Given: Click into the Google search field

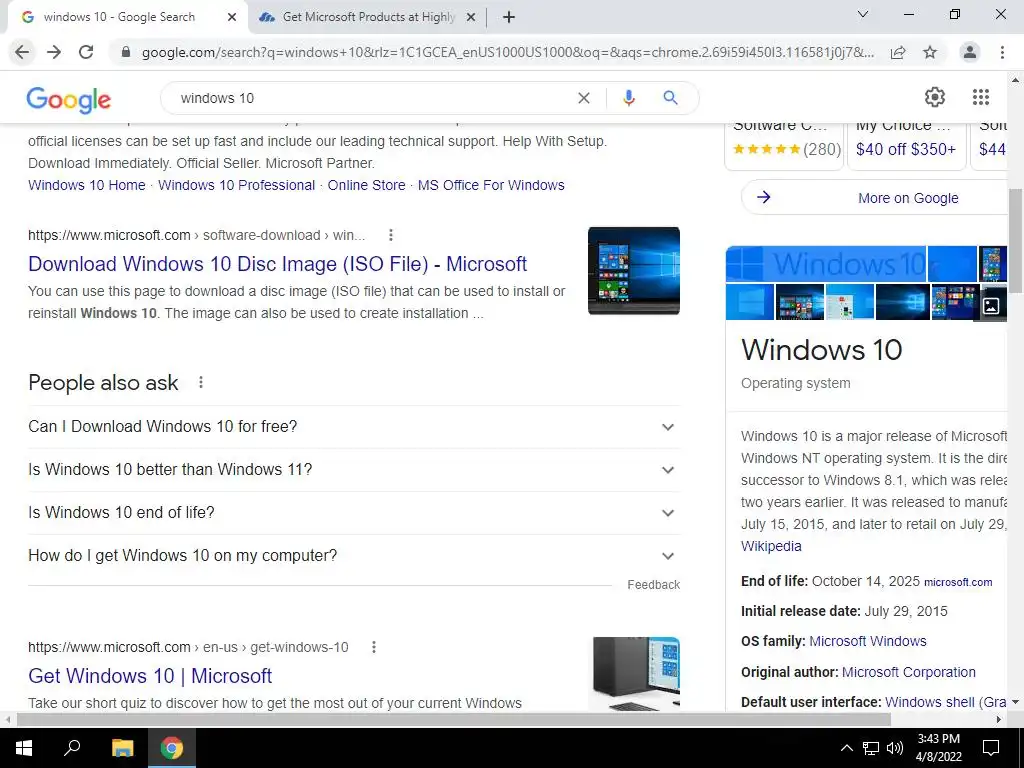Looking at the screenshot, I should (x=372, y=98).
